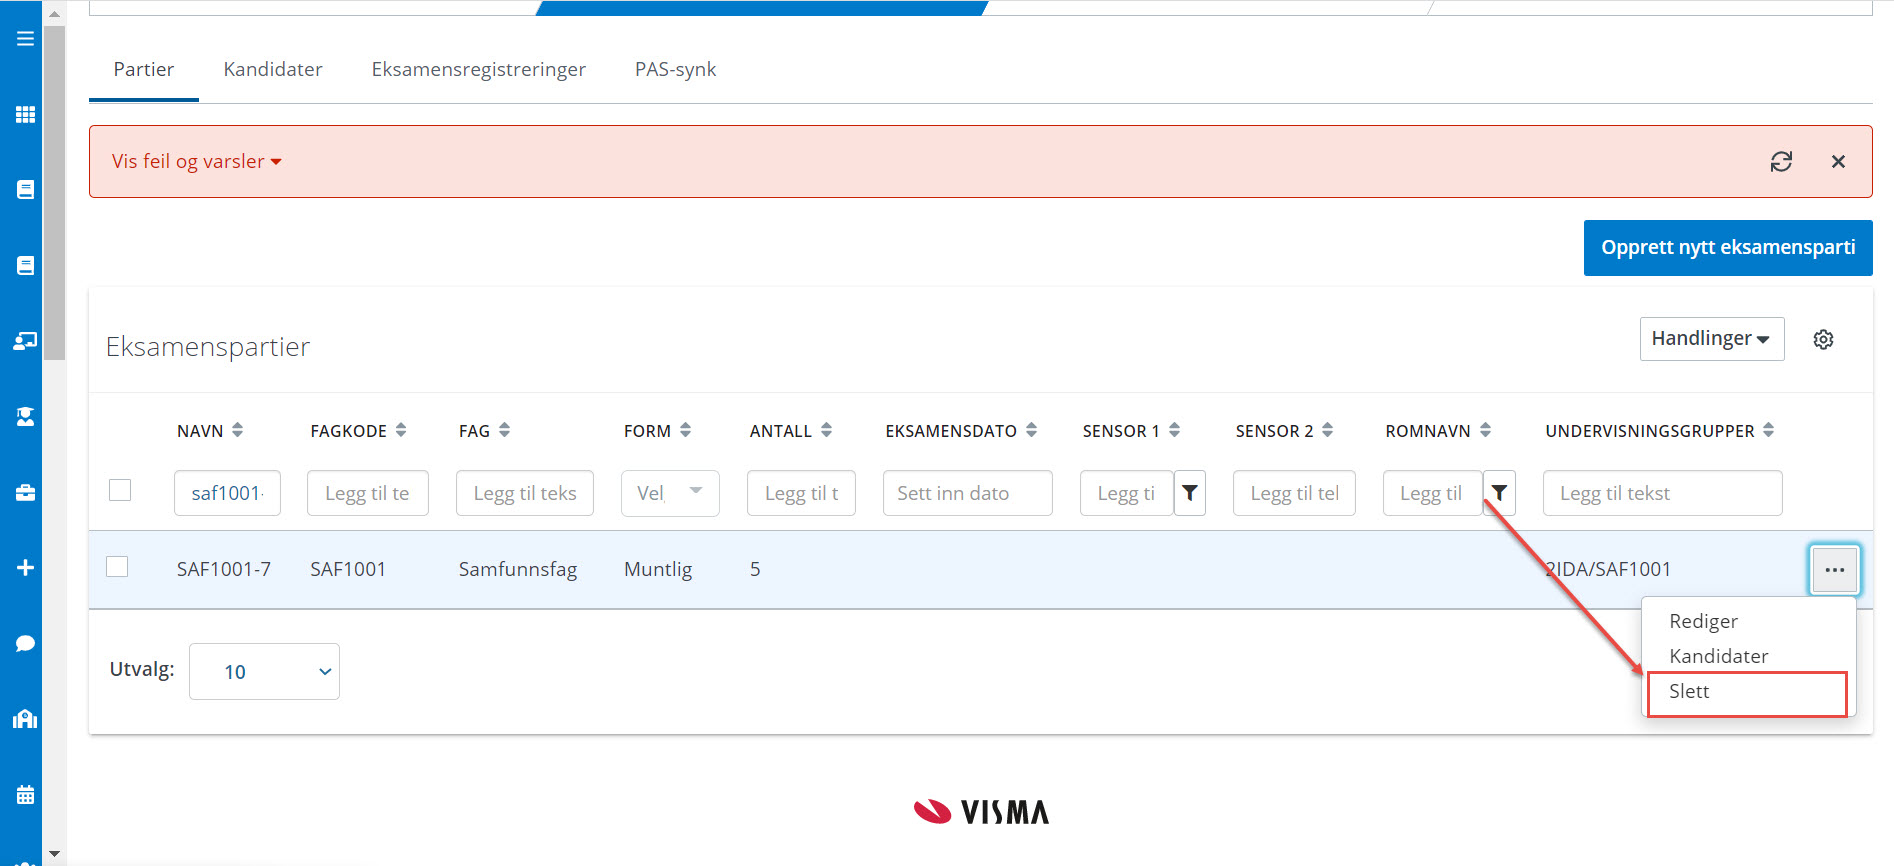
Task: Choose Rediger in the context menu
Action: 1703,621
